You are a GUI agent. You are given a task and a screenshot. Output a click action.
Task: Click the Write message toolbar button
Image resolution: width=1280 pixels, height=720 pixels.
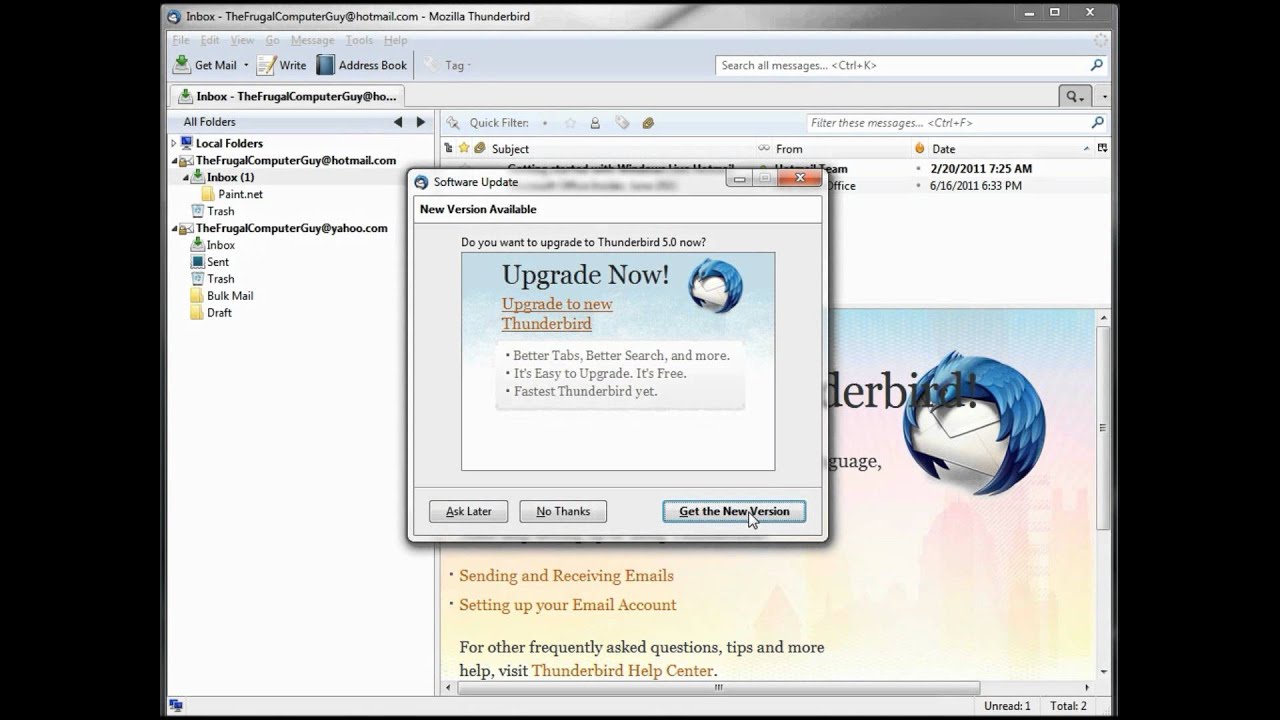click(x=281, y=65)
